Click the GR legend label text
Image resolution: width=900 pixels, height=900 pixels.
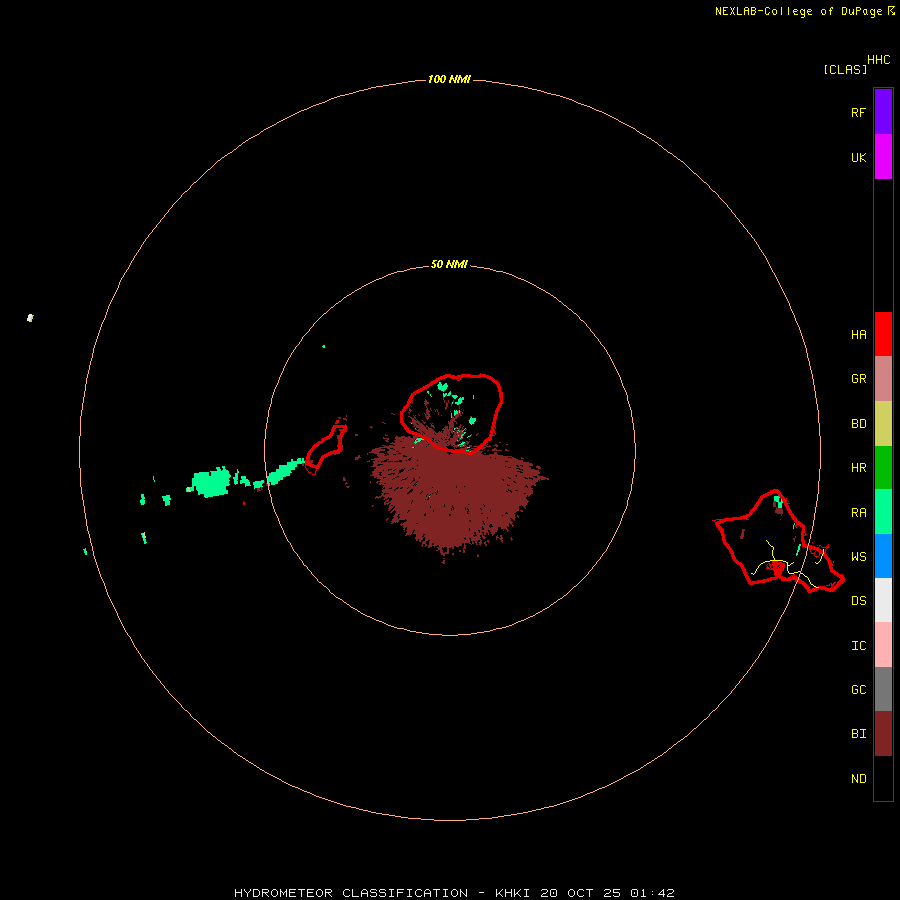pos(858,379)
